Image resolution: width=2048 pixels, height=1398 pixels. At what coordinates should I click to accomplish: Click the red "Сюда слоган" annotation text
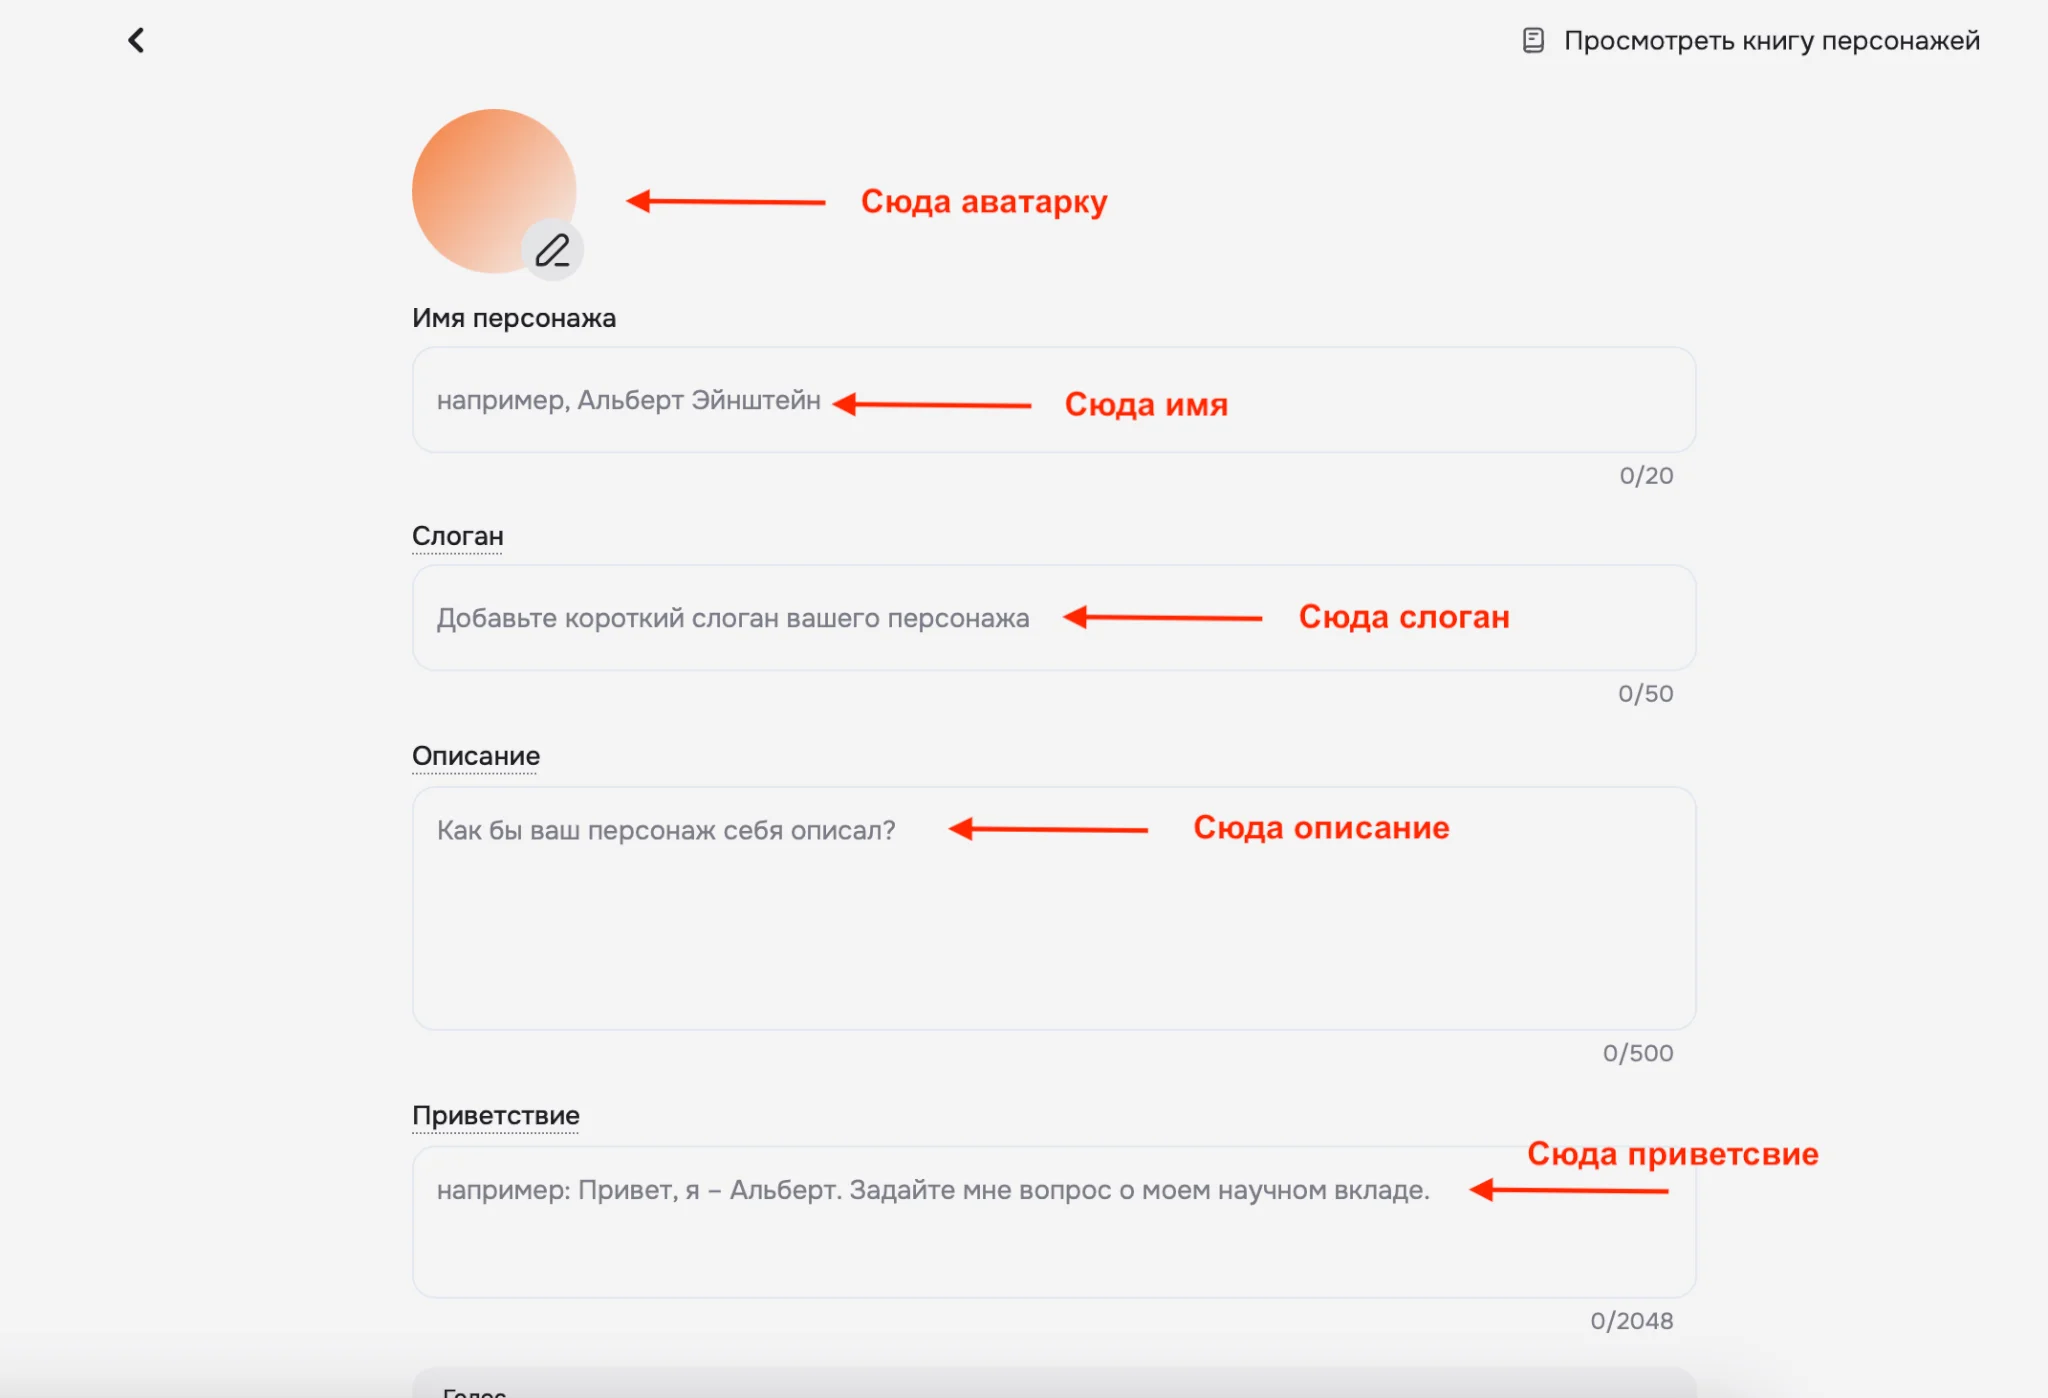point(1404,617)
